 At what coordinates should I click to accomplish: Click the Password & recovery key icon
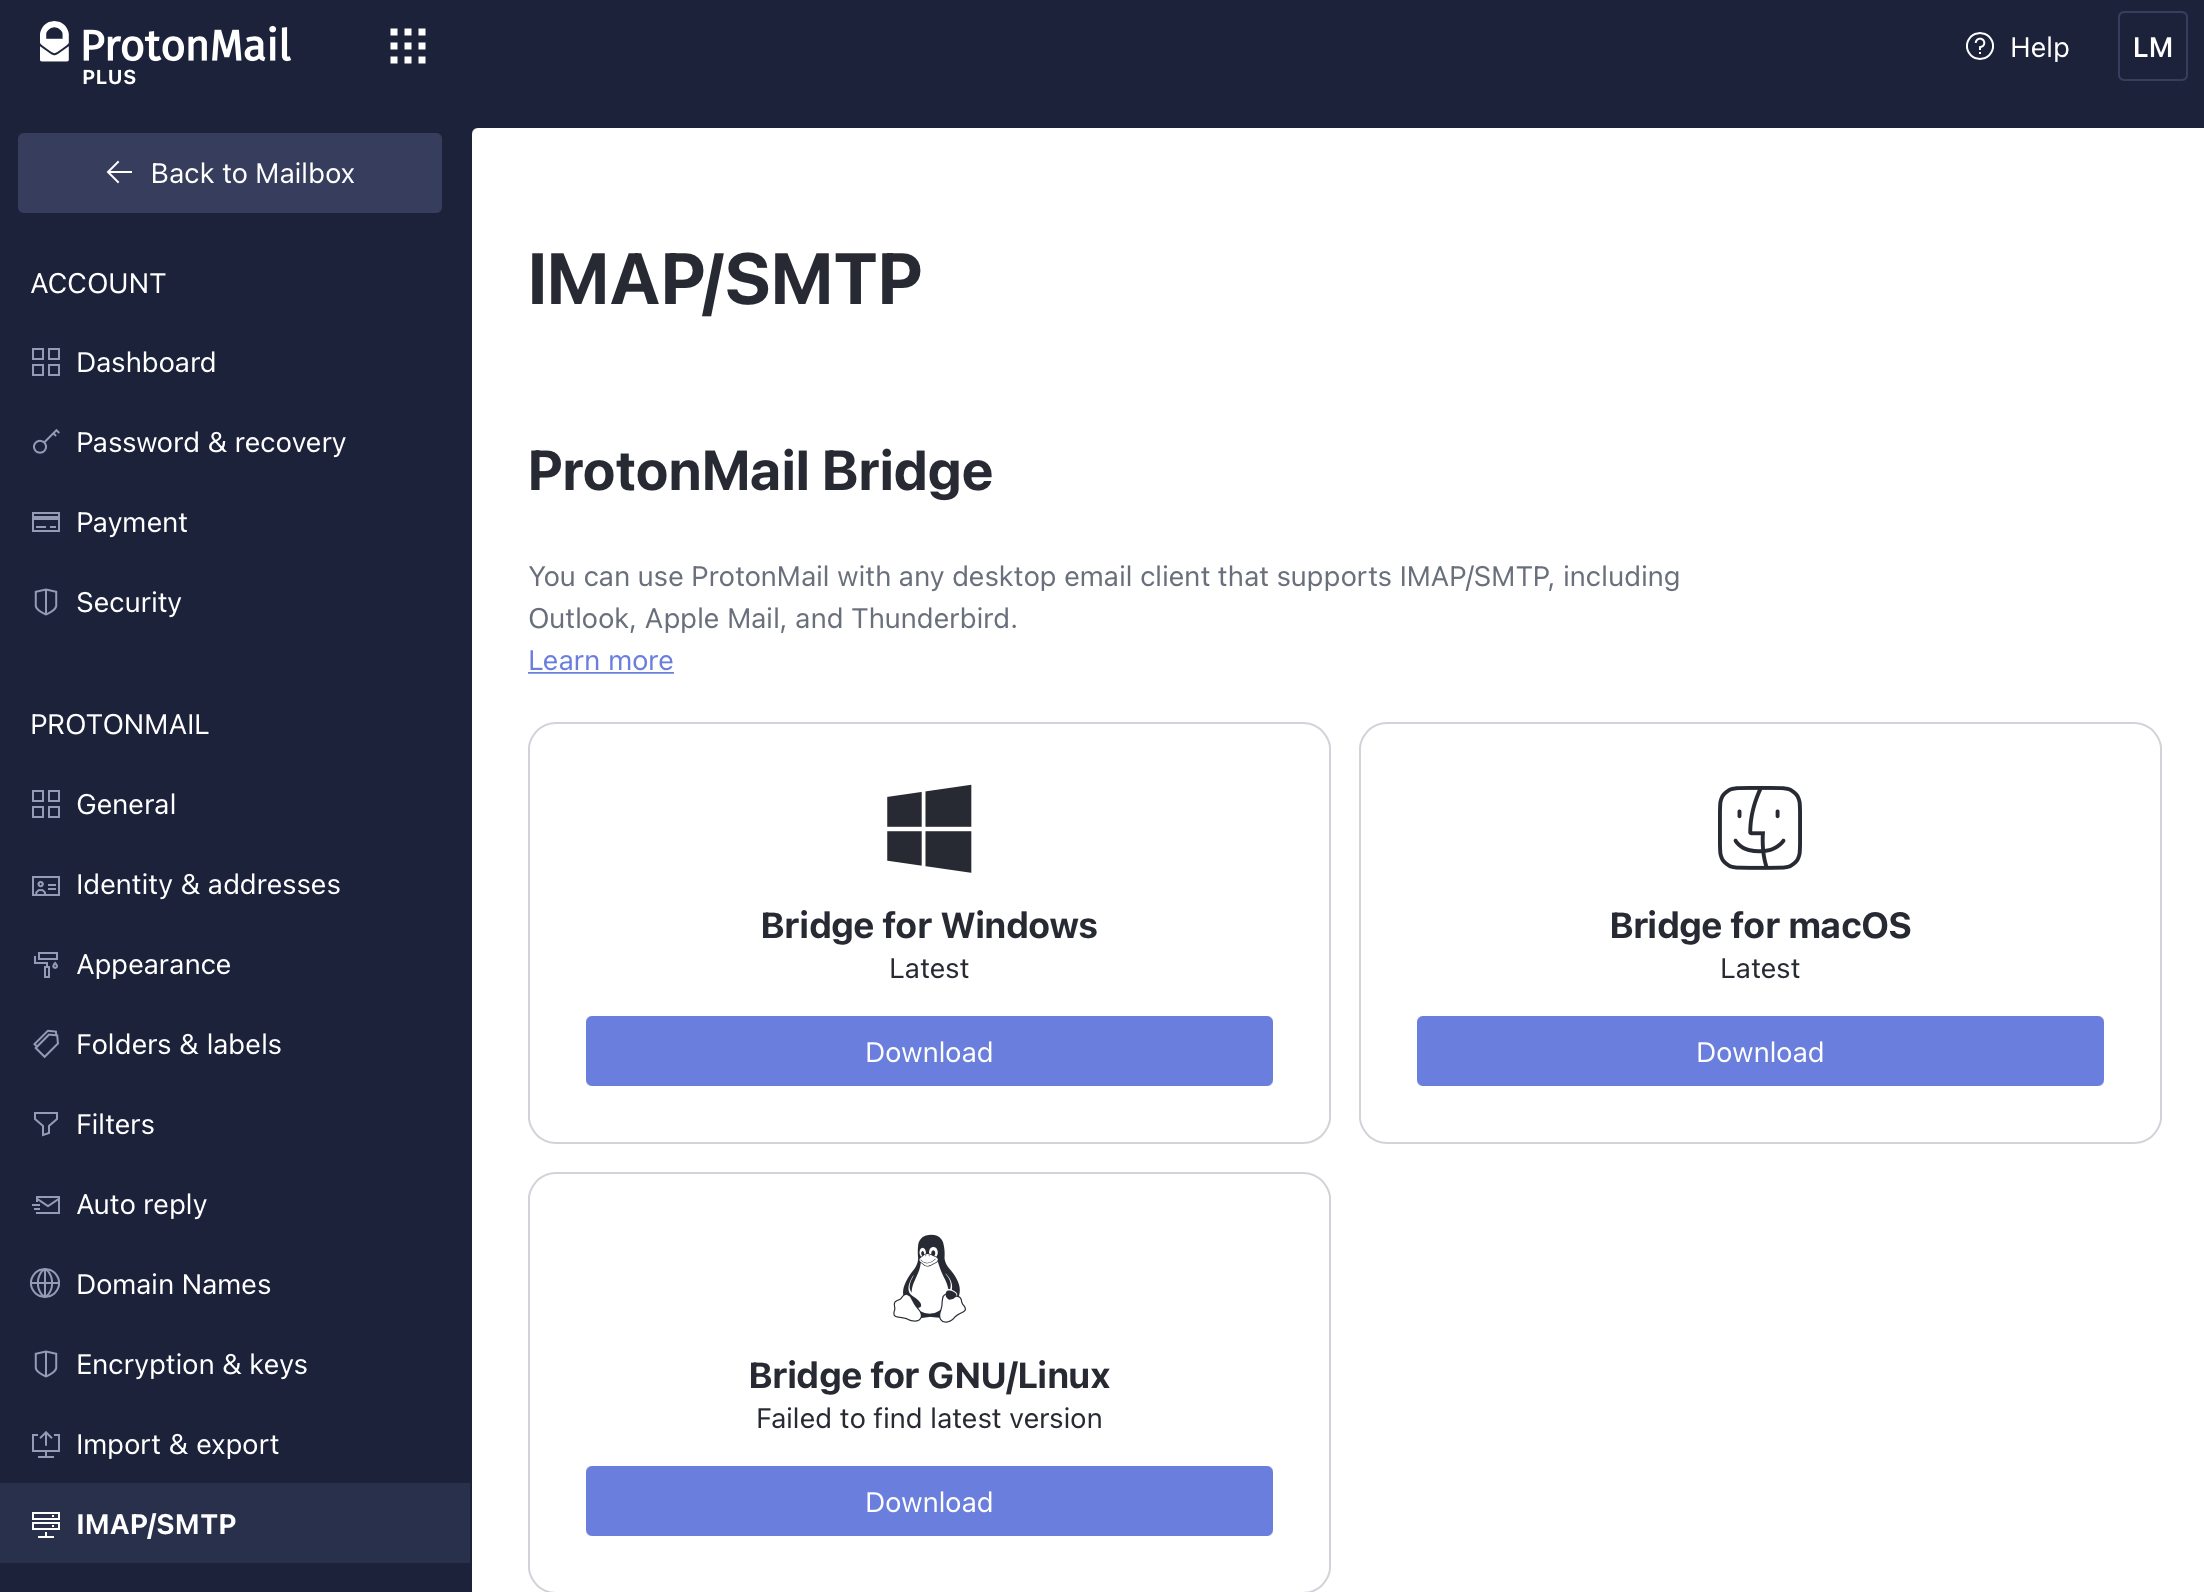click(x=46, y=442)
